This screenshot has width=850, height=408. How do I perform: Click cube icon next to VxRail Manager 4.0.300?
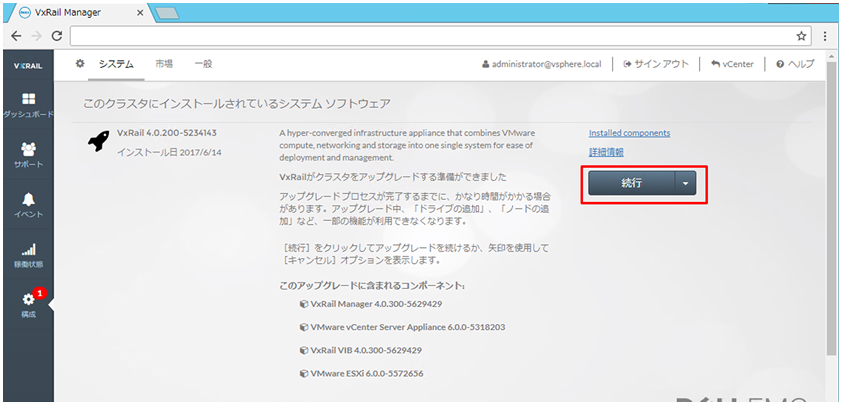click(x=304, y=304)
